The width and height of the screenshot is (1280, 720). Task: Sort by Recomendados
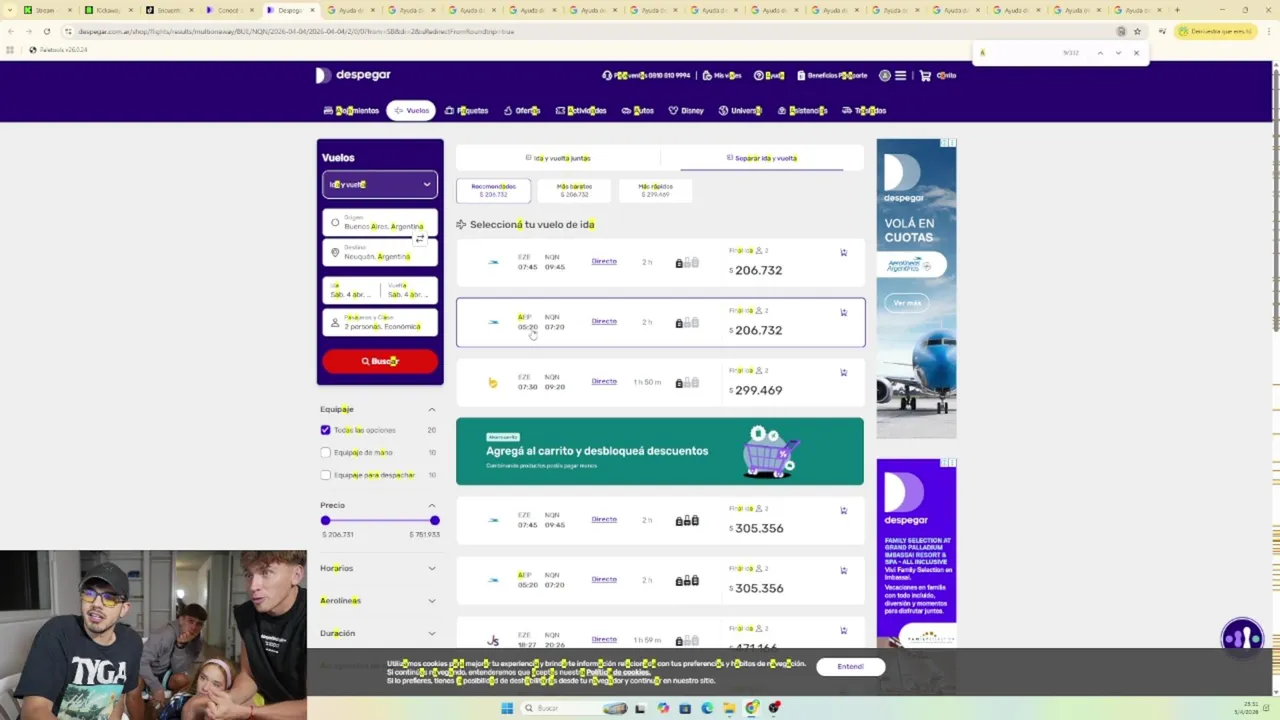click(x=494, y=190)
